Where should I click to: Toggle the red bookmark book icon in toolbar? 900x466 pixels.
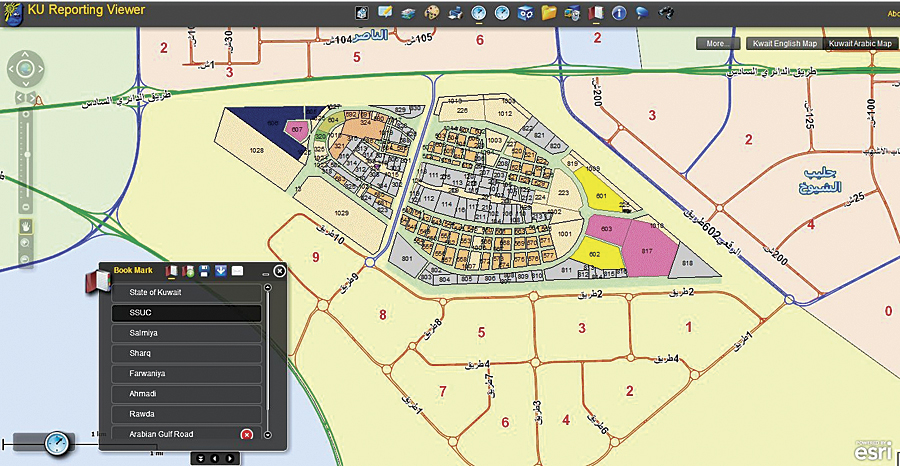(596, 13)
